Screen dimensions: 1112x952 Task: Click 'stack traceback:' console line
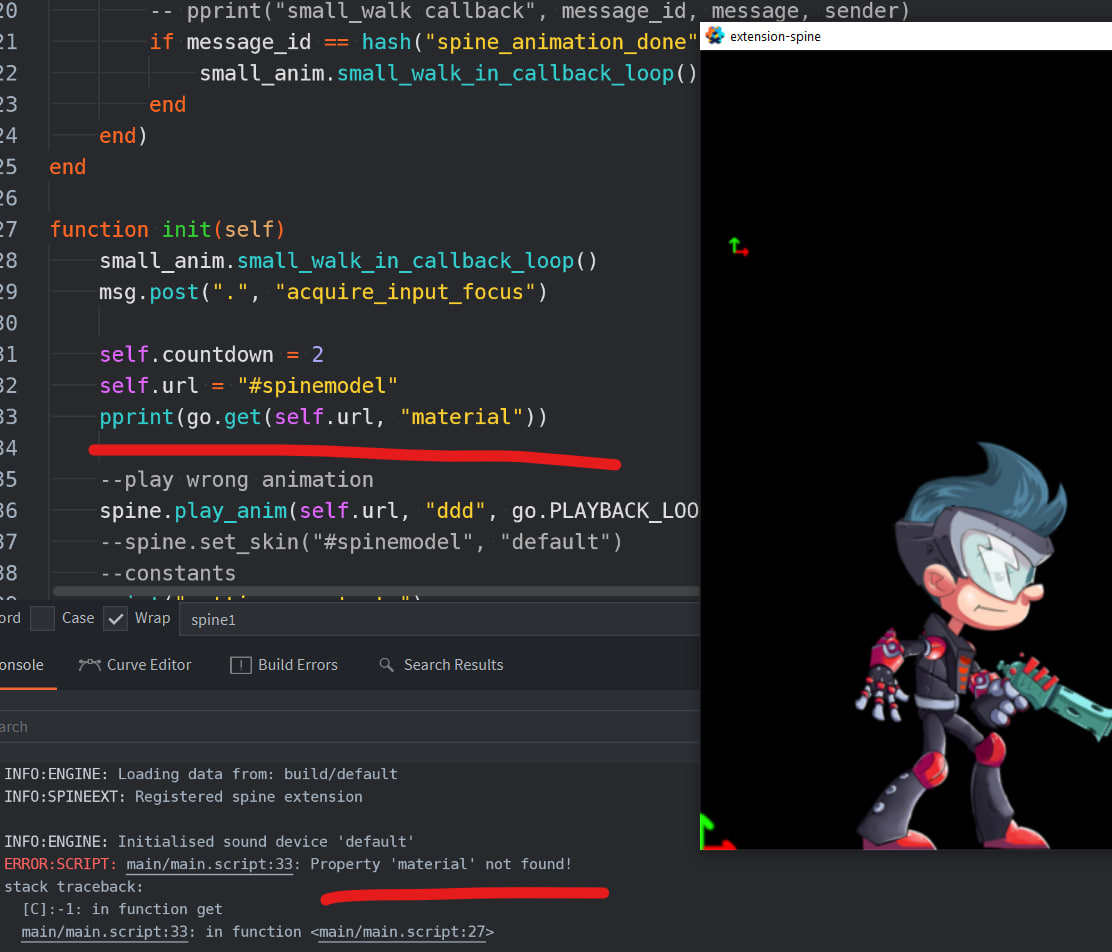click(x=74, y=887)
